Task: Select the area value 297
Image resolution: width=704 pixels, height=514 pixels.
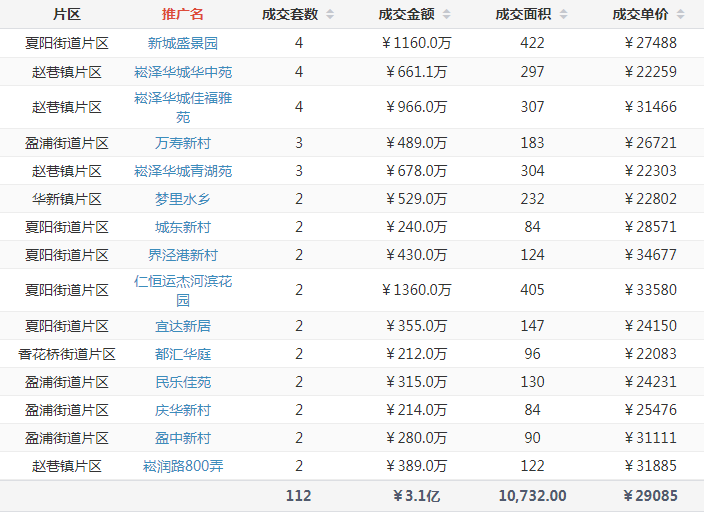Action: (x=532, y=72)
